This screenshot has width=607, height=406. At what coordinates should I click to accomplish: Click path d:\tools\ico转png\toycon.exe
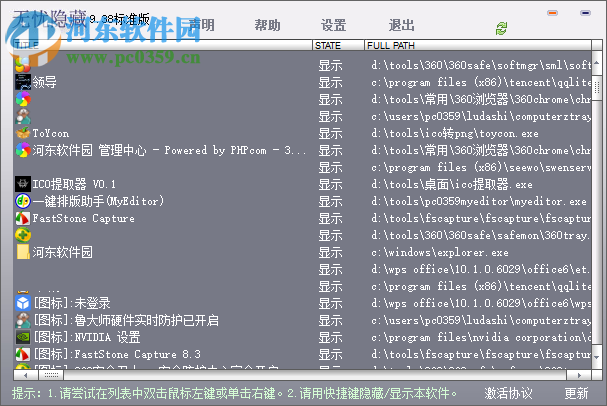point(455,134)
